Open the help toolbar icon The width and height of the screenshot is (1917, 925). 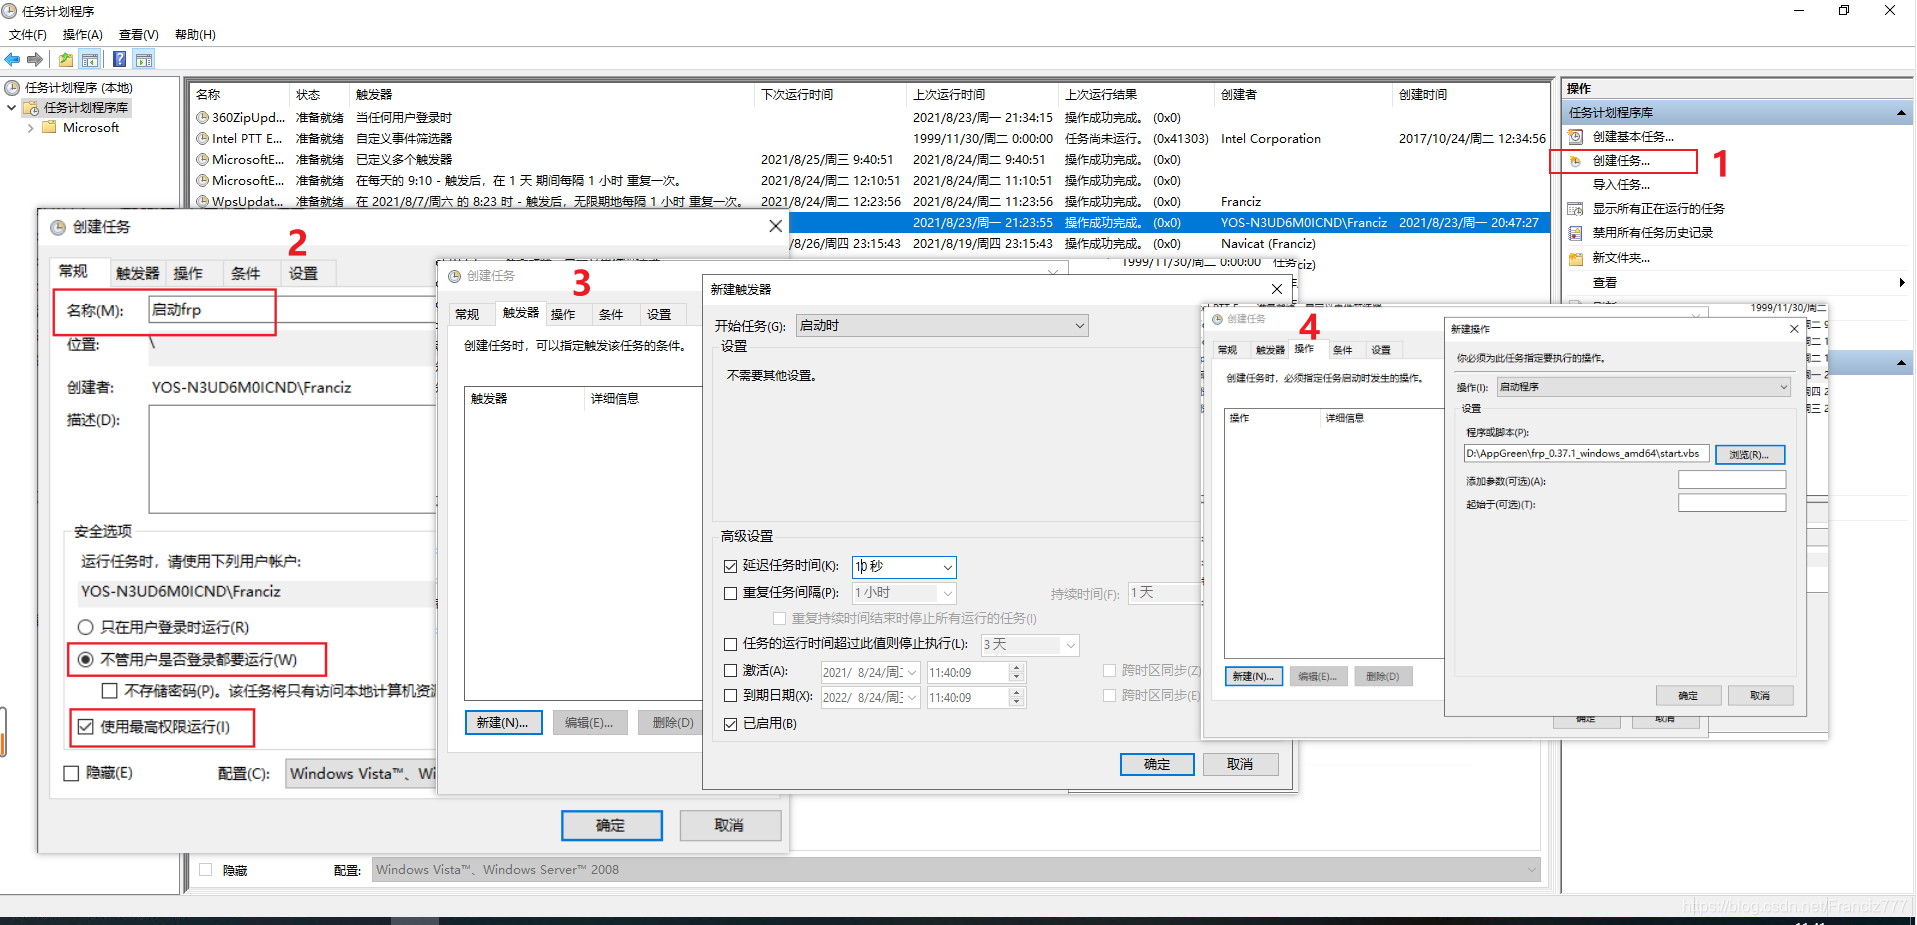[x=120, y=60]
